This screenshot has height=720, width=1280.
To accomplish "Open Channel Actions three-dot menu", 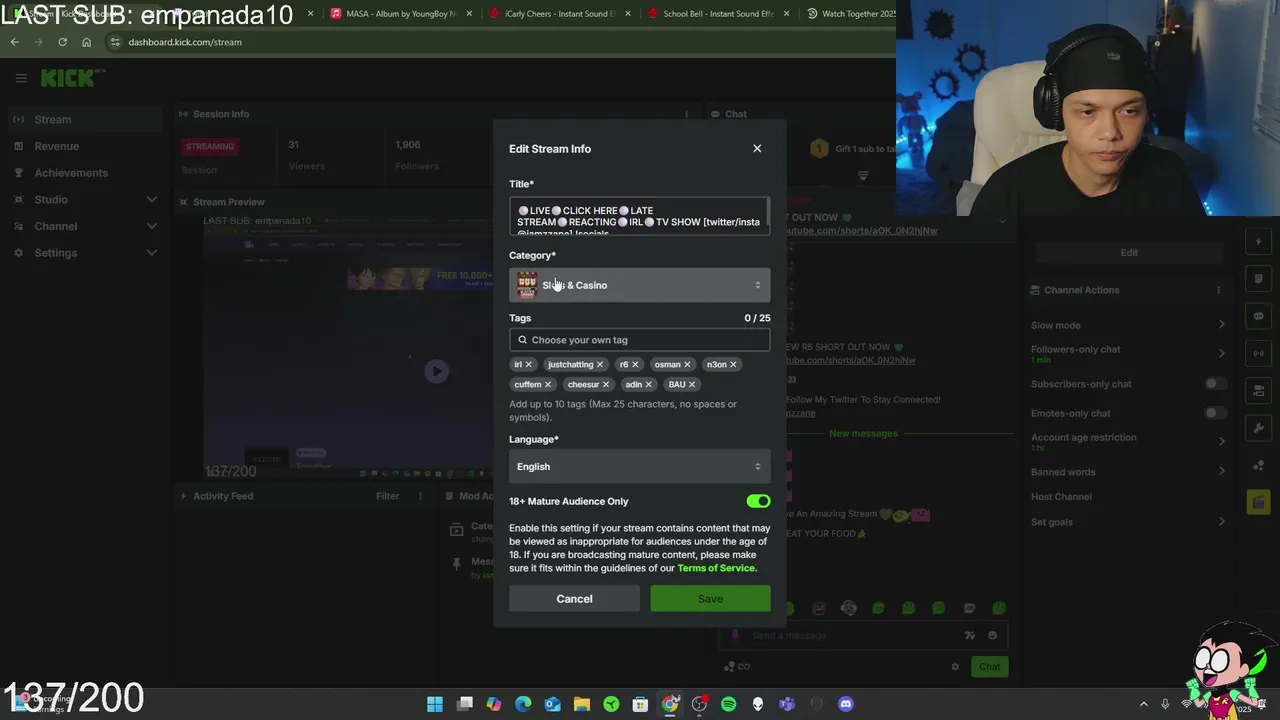I will (x=1218, y=290).
